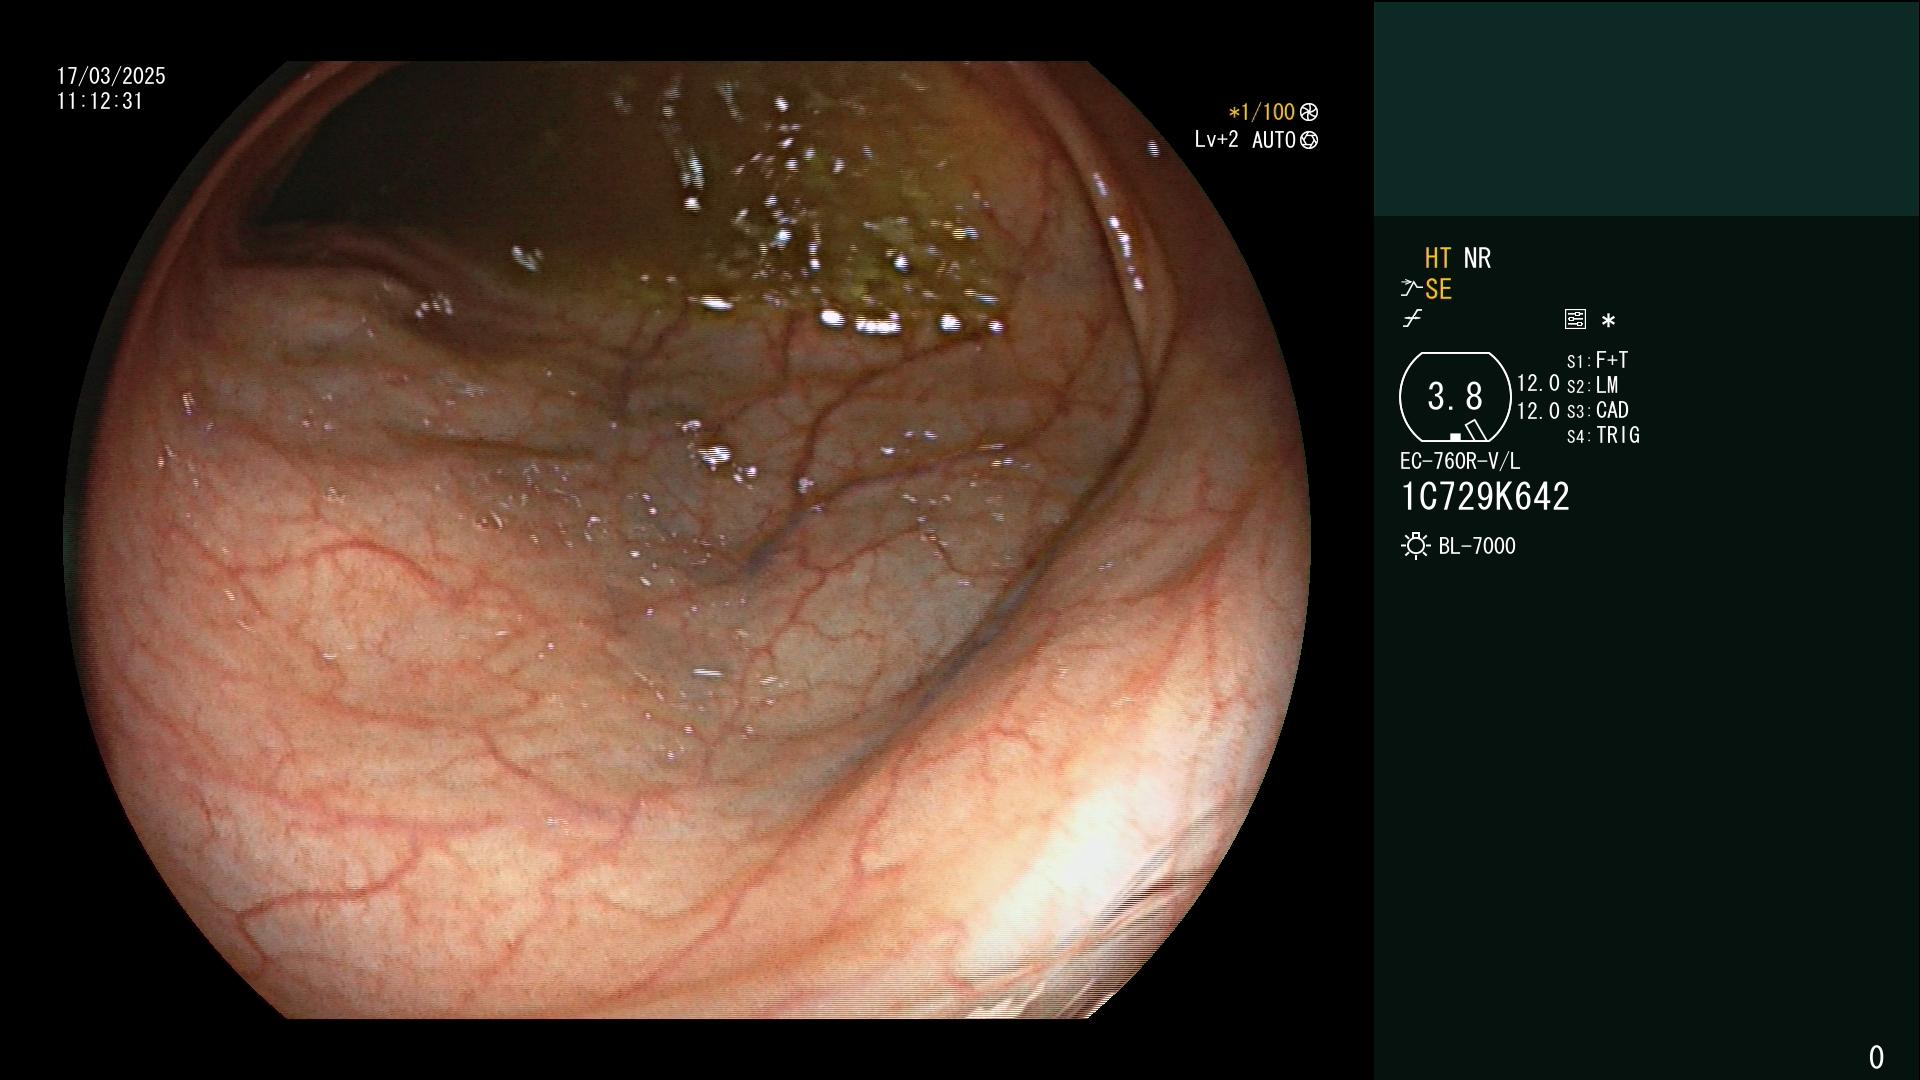Click the endoscopic live image view
Image resolution: width=1920 pixels, height=1080 pixels.
point(688,540)
